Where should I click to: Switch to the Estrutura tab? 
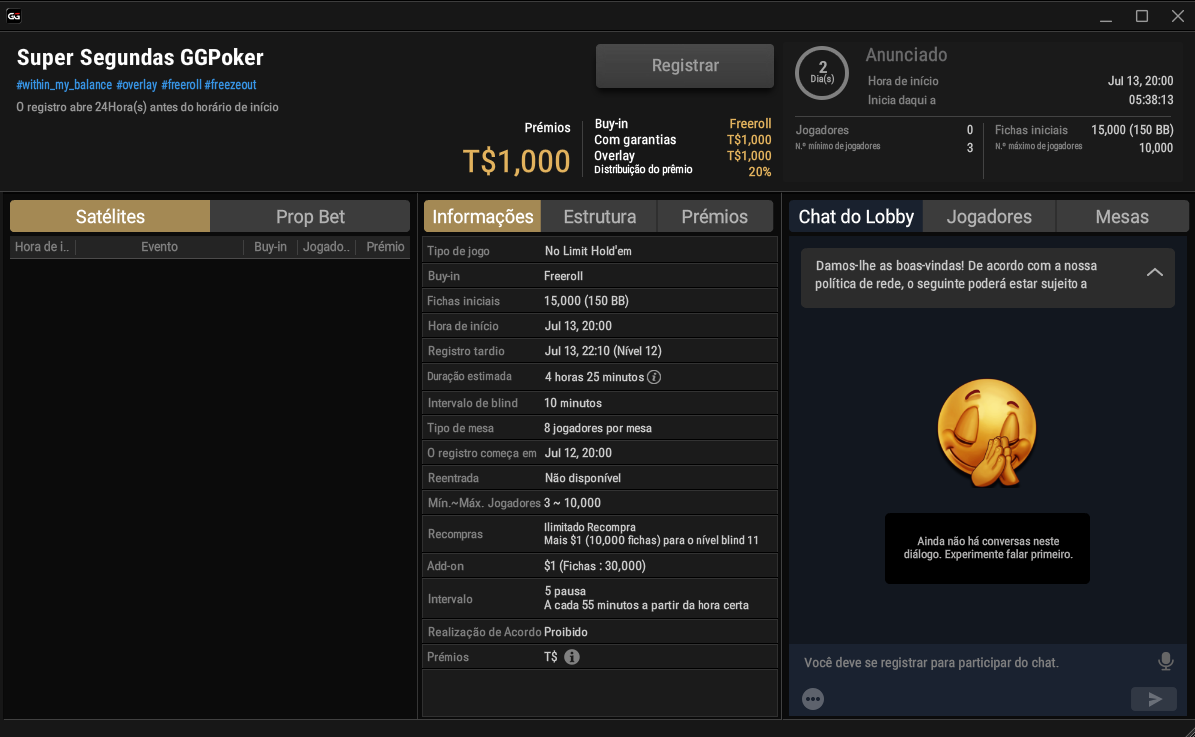(x=600, y=216)
